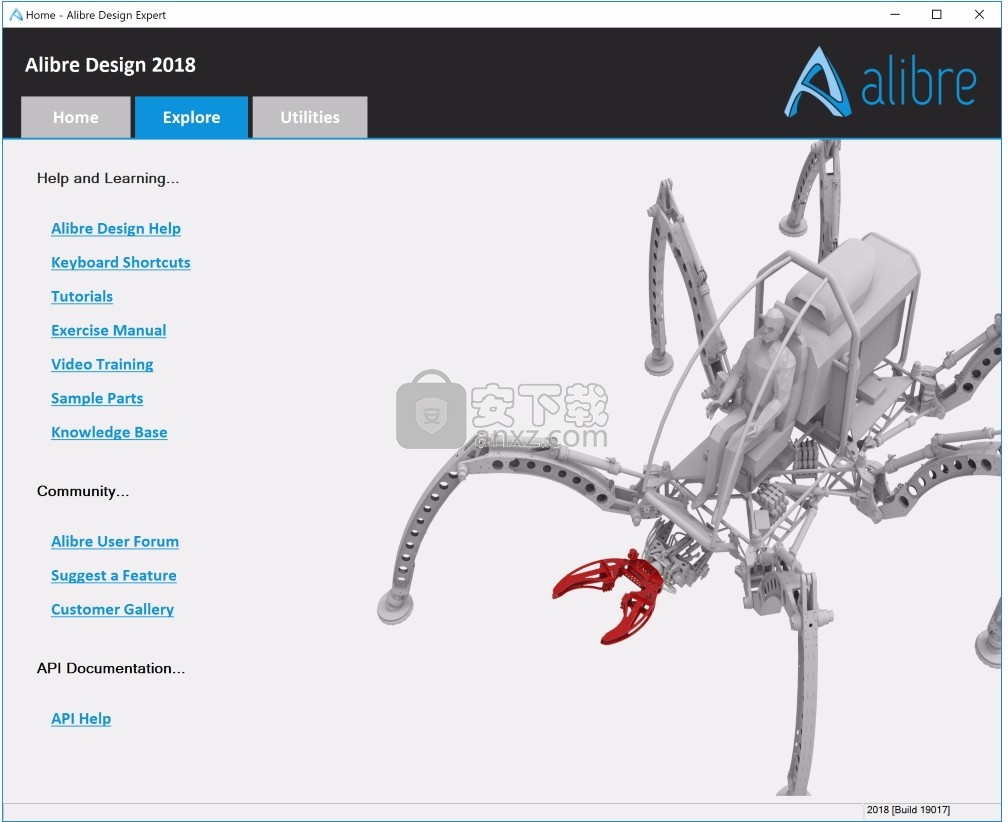1008x822 pixels.
Task: Click the Alibre app icon in title bar
Action: [x=15, y=15]
